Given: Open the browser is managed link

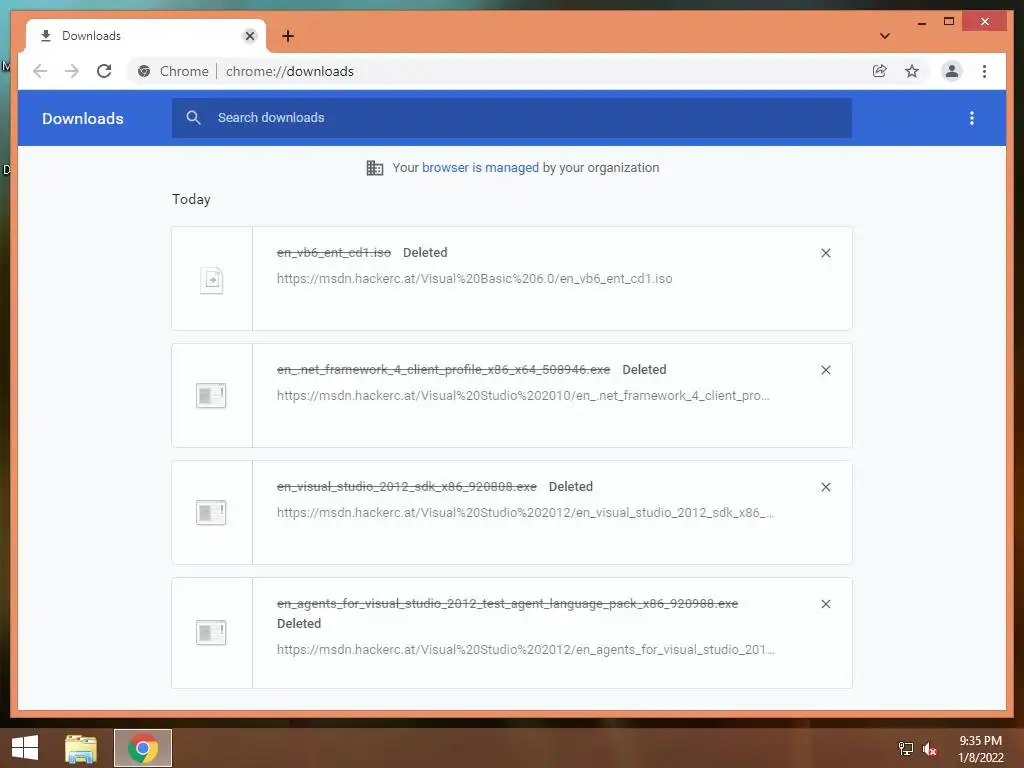Looking at the screenshot, I should pyautogui.click(x=480, y=168).
